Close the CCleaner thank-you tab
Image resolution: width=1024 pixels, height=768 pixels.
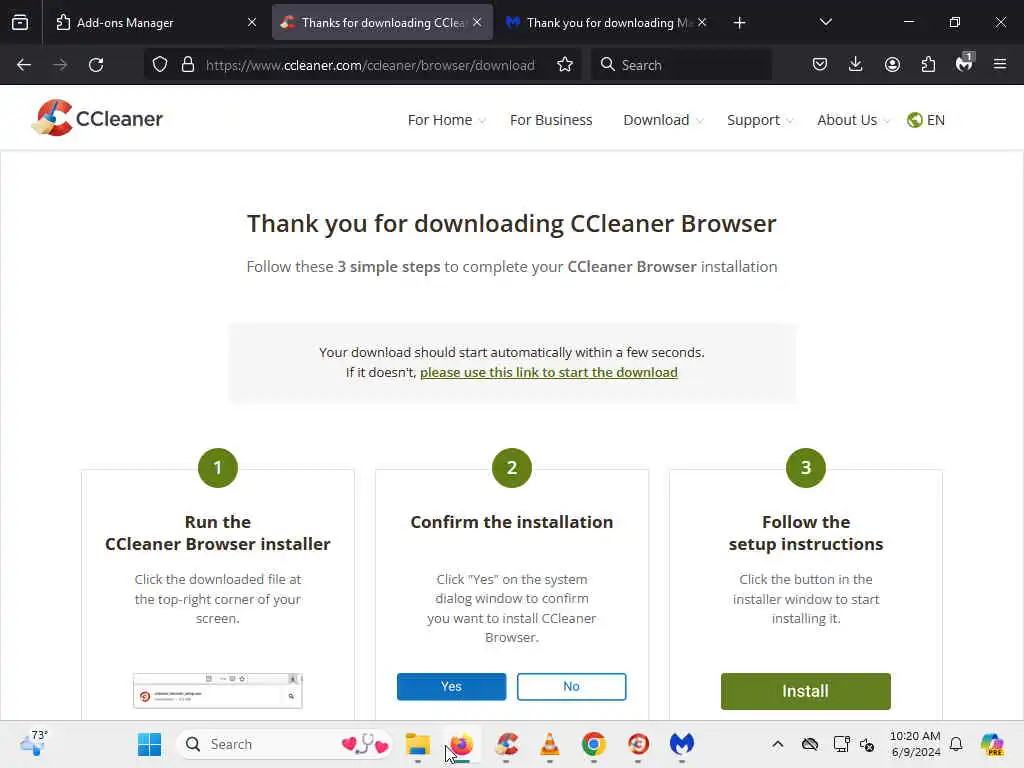point(477,23)
